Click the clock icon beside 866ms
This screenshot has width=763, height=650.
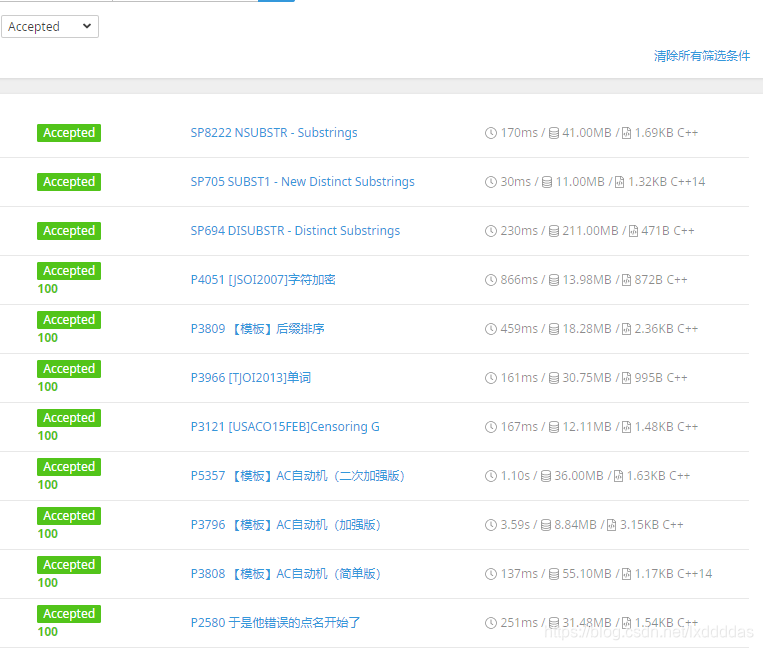point(490,280)
